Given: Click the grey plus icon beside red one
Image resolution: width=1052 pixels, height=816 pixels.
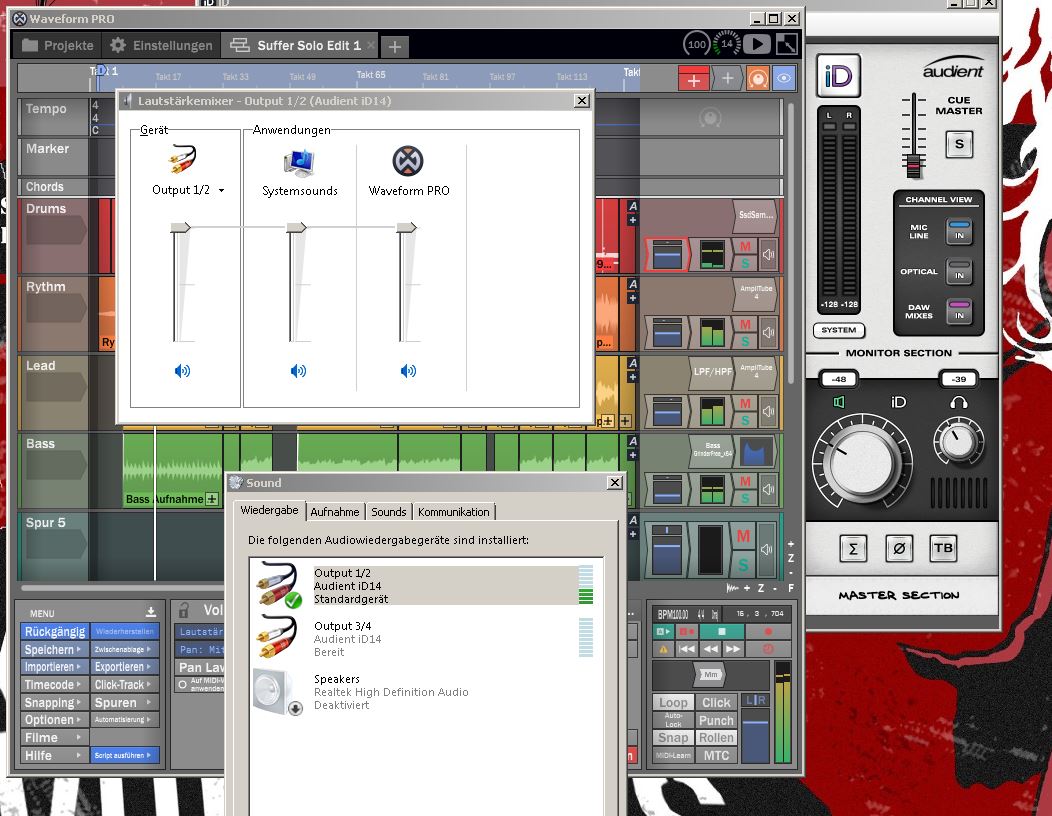Looking at the screenshot, I should click(727, 80).
